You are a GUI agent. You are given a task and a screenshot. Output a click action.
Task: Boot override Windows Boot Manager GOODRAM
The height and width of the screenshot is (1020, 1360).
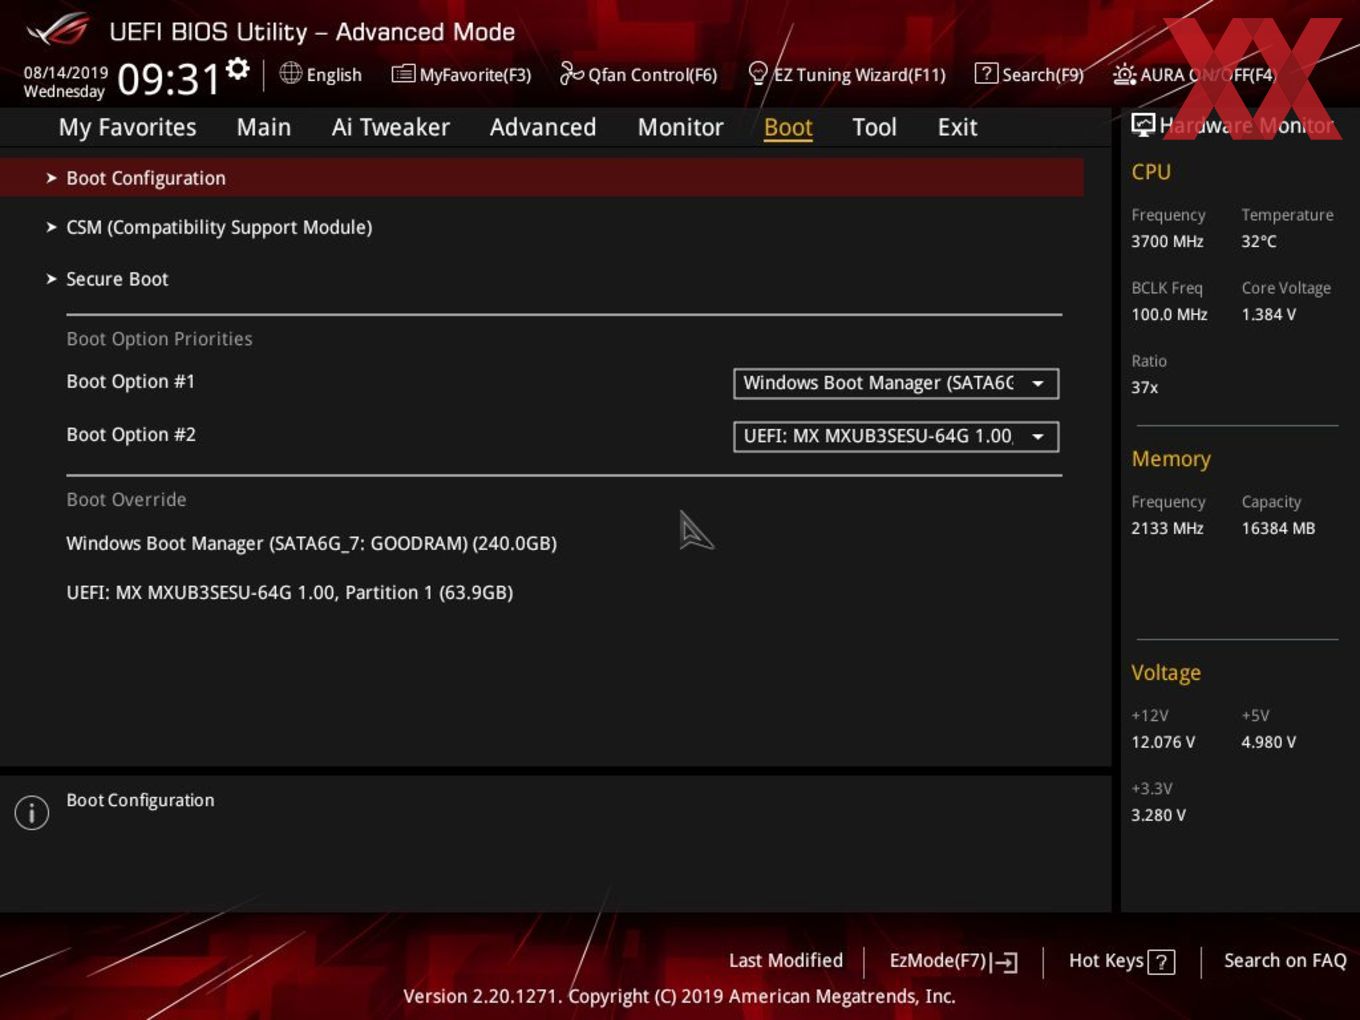click(x=311, y=543)
